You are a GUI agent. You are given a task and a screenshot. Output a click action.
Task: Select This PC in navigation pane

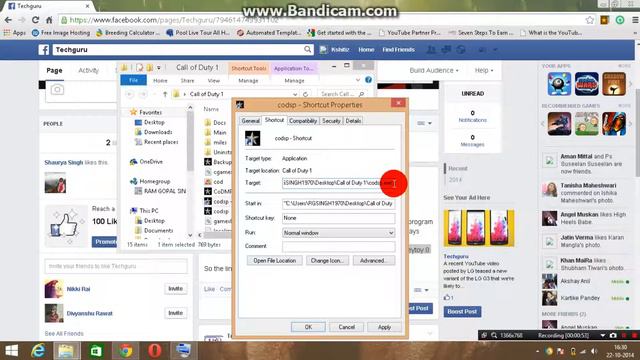[x=149, y=211]
